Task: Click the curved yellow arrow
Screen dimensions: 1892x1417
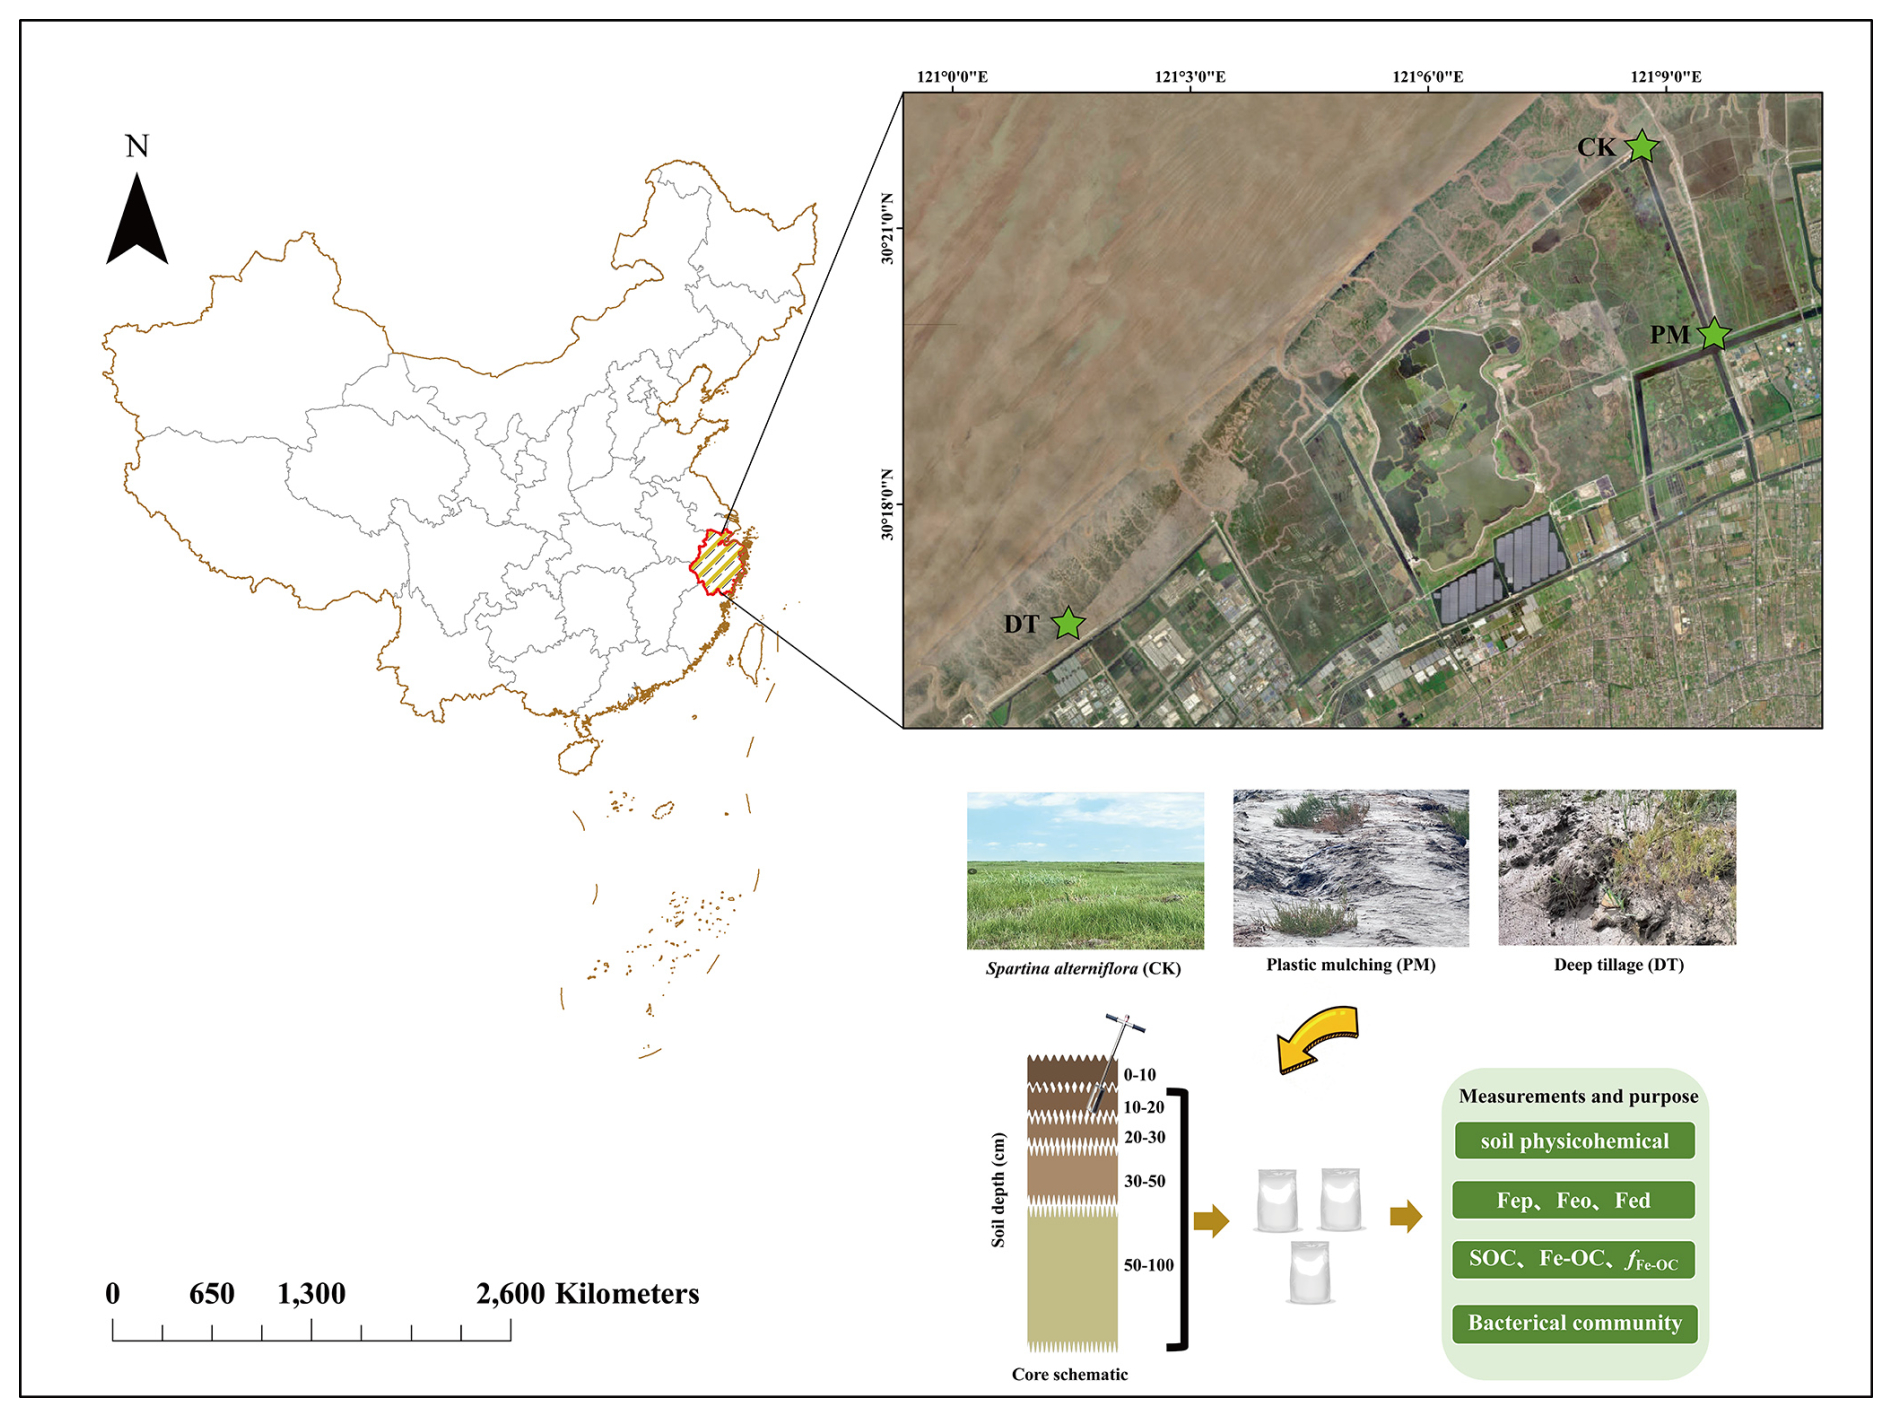Action: pos(1318,1039)
